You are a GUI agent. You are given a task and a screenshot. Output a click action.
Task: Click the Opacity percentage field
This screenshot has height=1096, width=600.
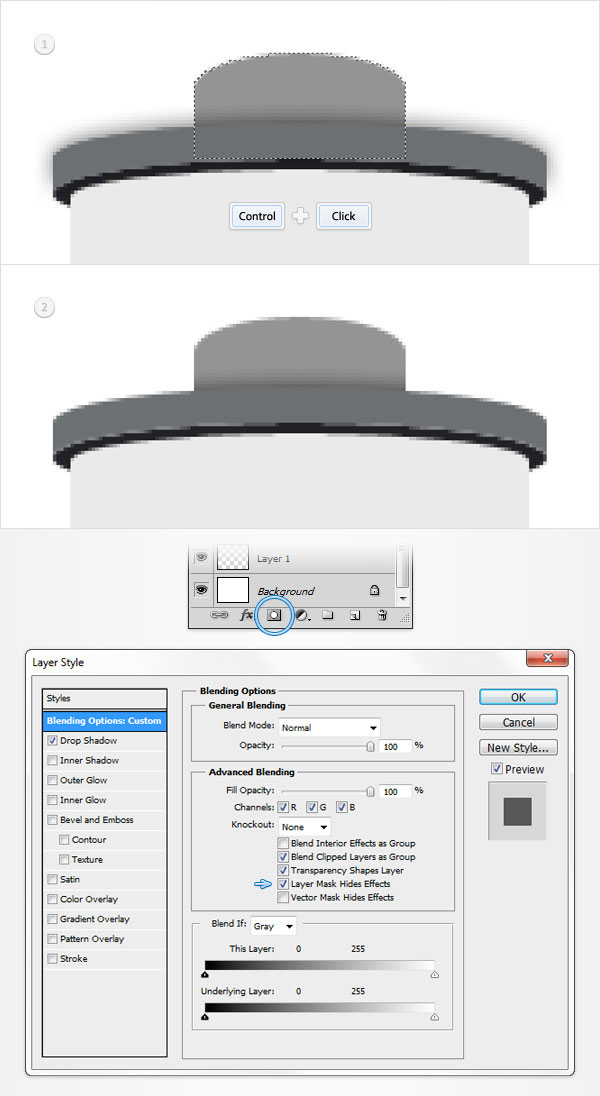tap(395, 747)
